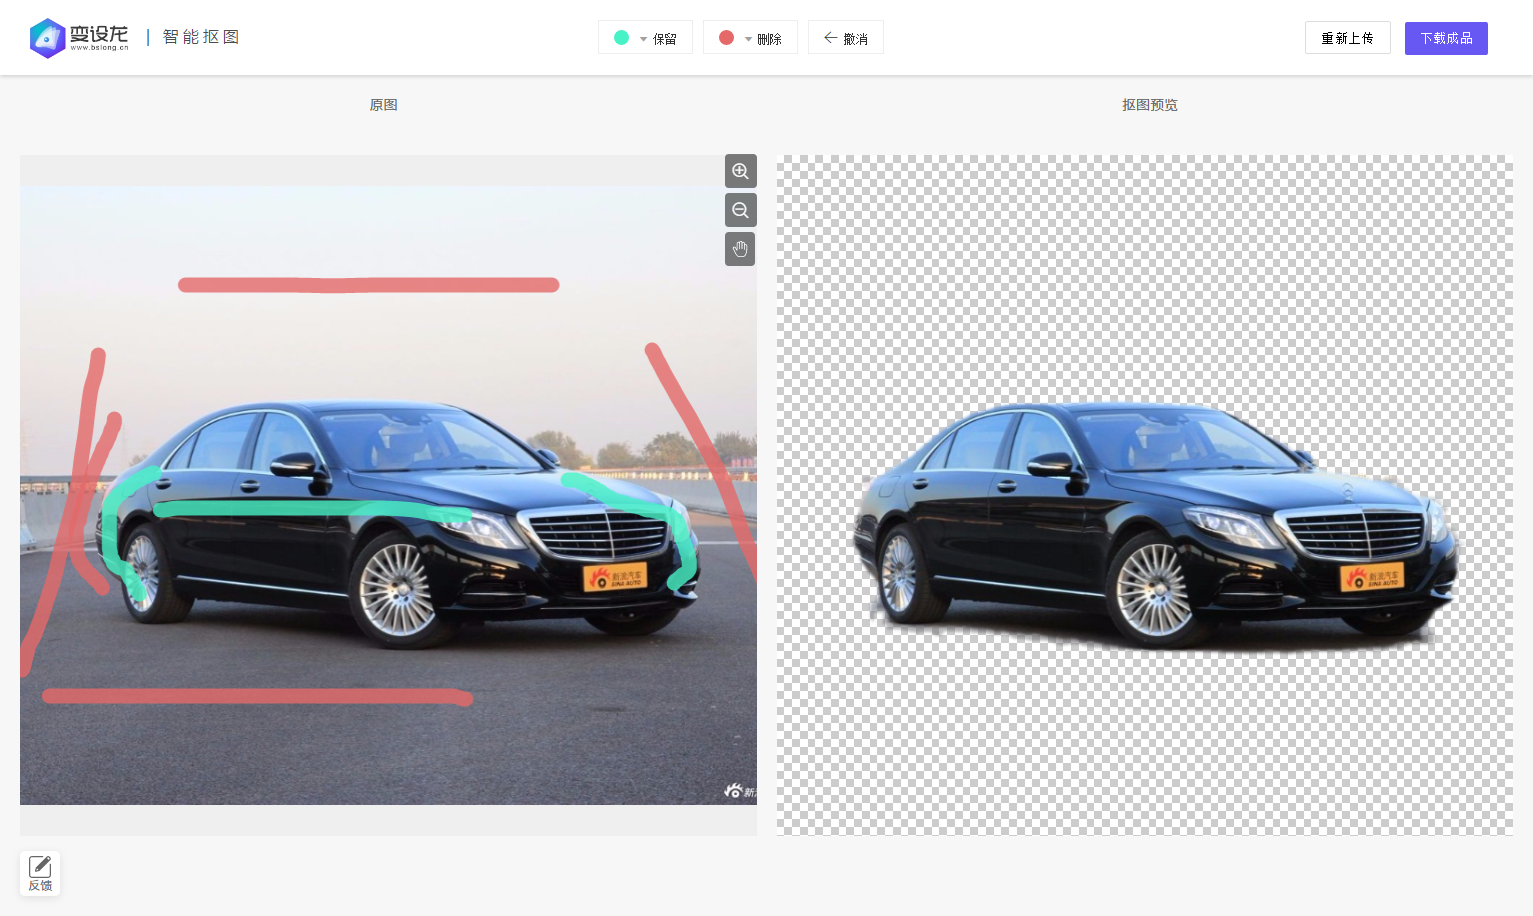The height and width of the screenshot is (916, 1533).
Task: Click the zoom out magnifier icon
Action: 740,210
